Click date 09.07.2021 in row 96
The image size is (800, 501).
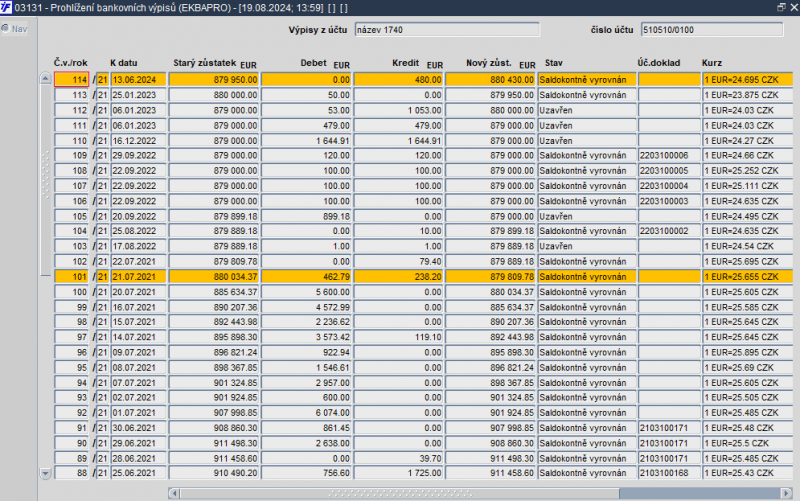pos(138,353)
